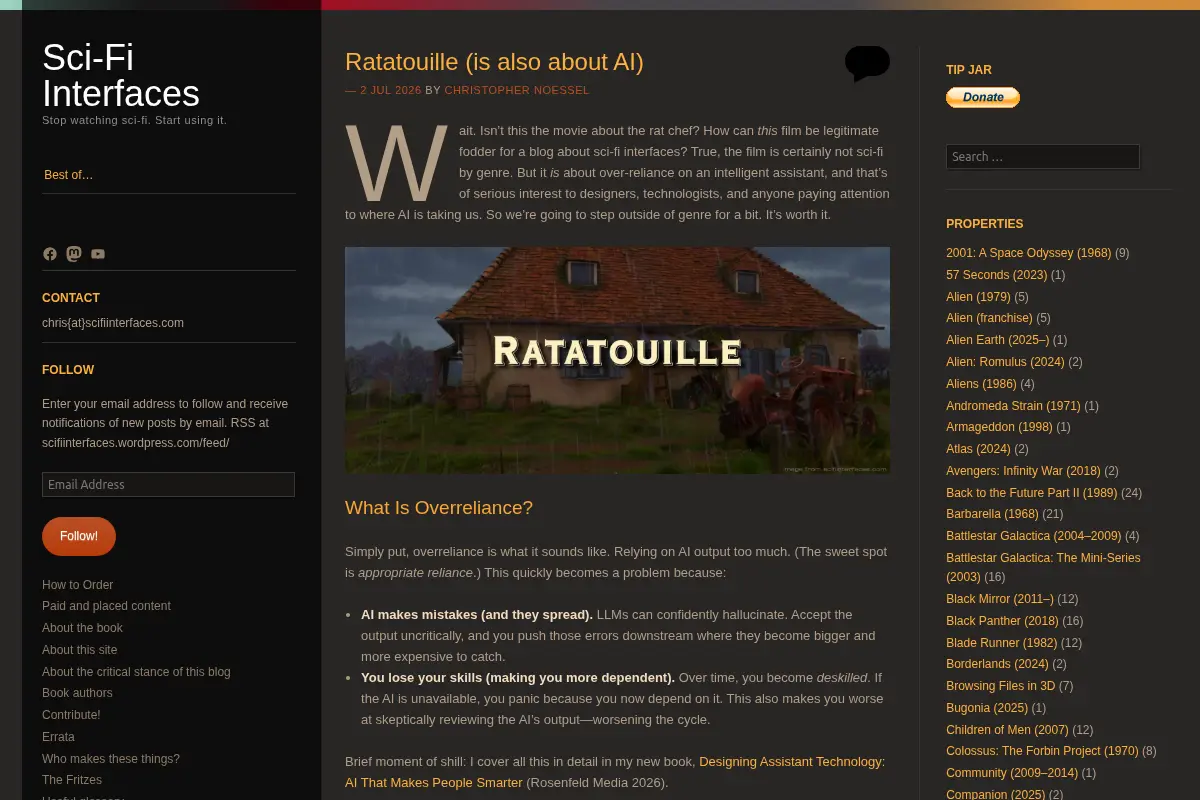Focus the Email Address input field

168,484
